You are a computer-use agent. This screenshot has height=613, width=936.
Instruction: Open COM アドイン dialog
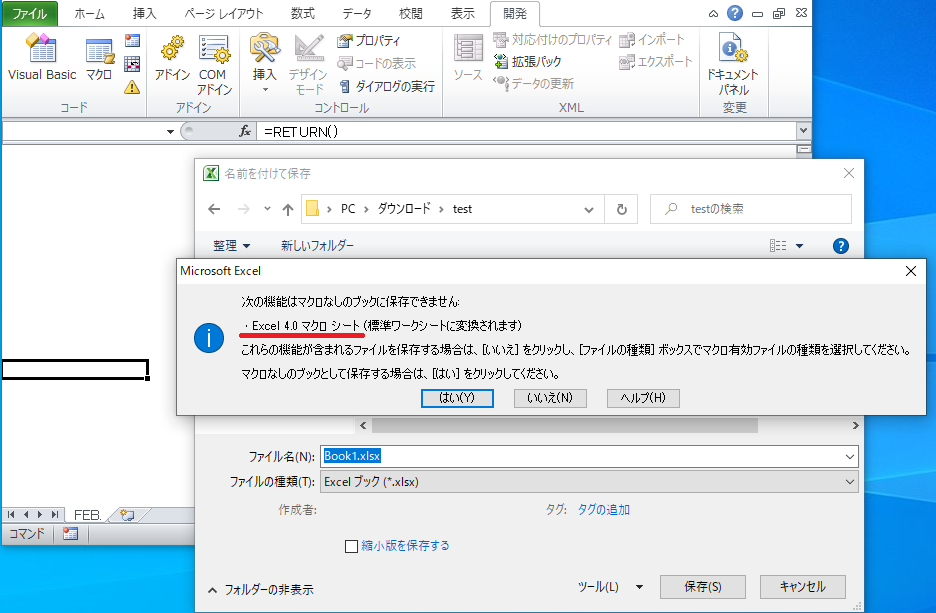pos(214,64)
